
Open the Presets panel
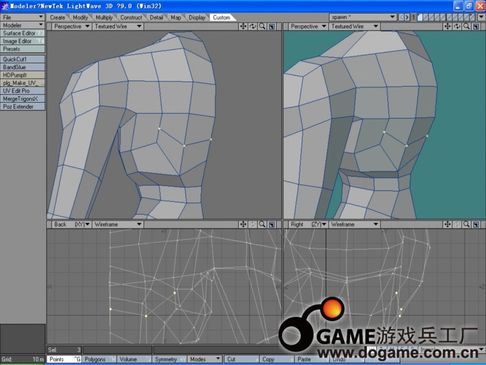(x=23, y=49)
